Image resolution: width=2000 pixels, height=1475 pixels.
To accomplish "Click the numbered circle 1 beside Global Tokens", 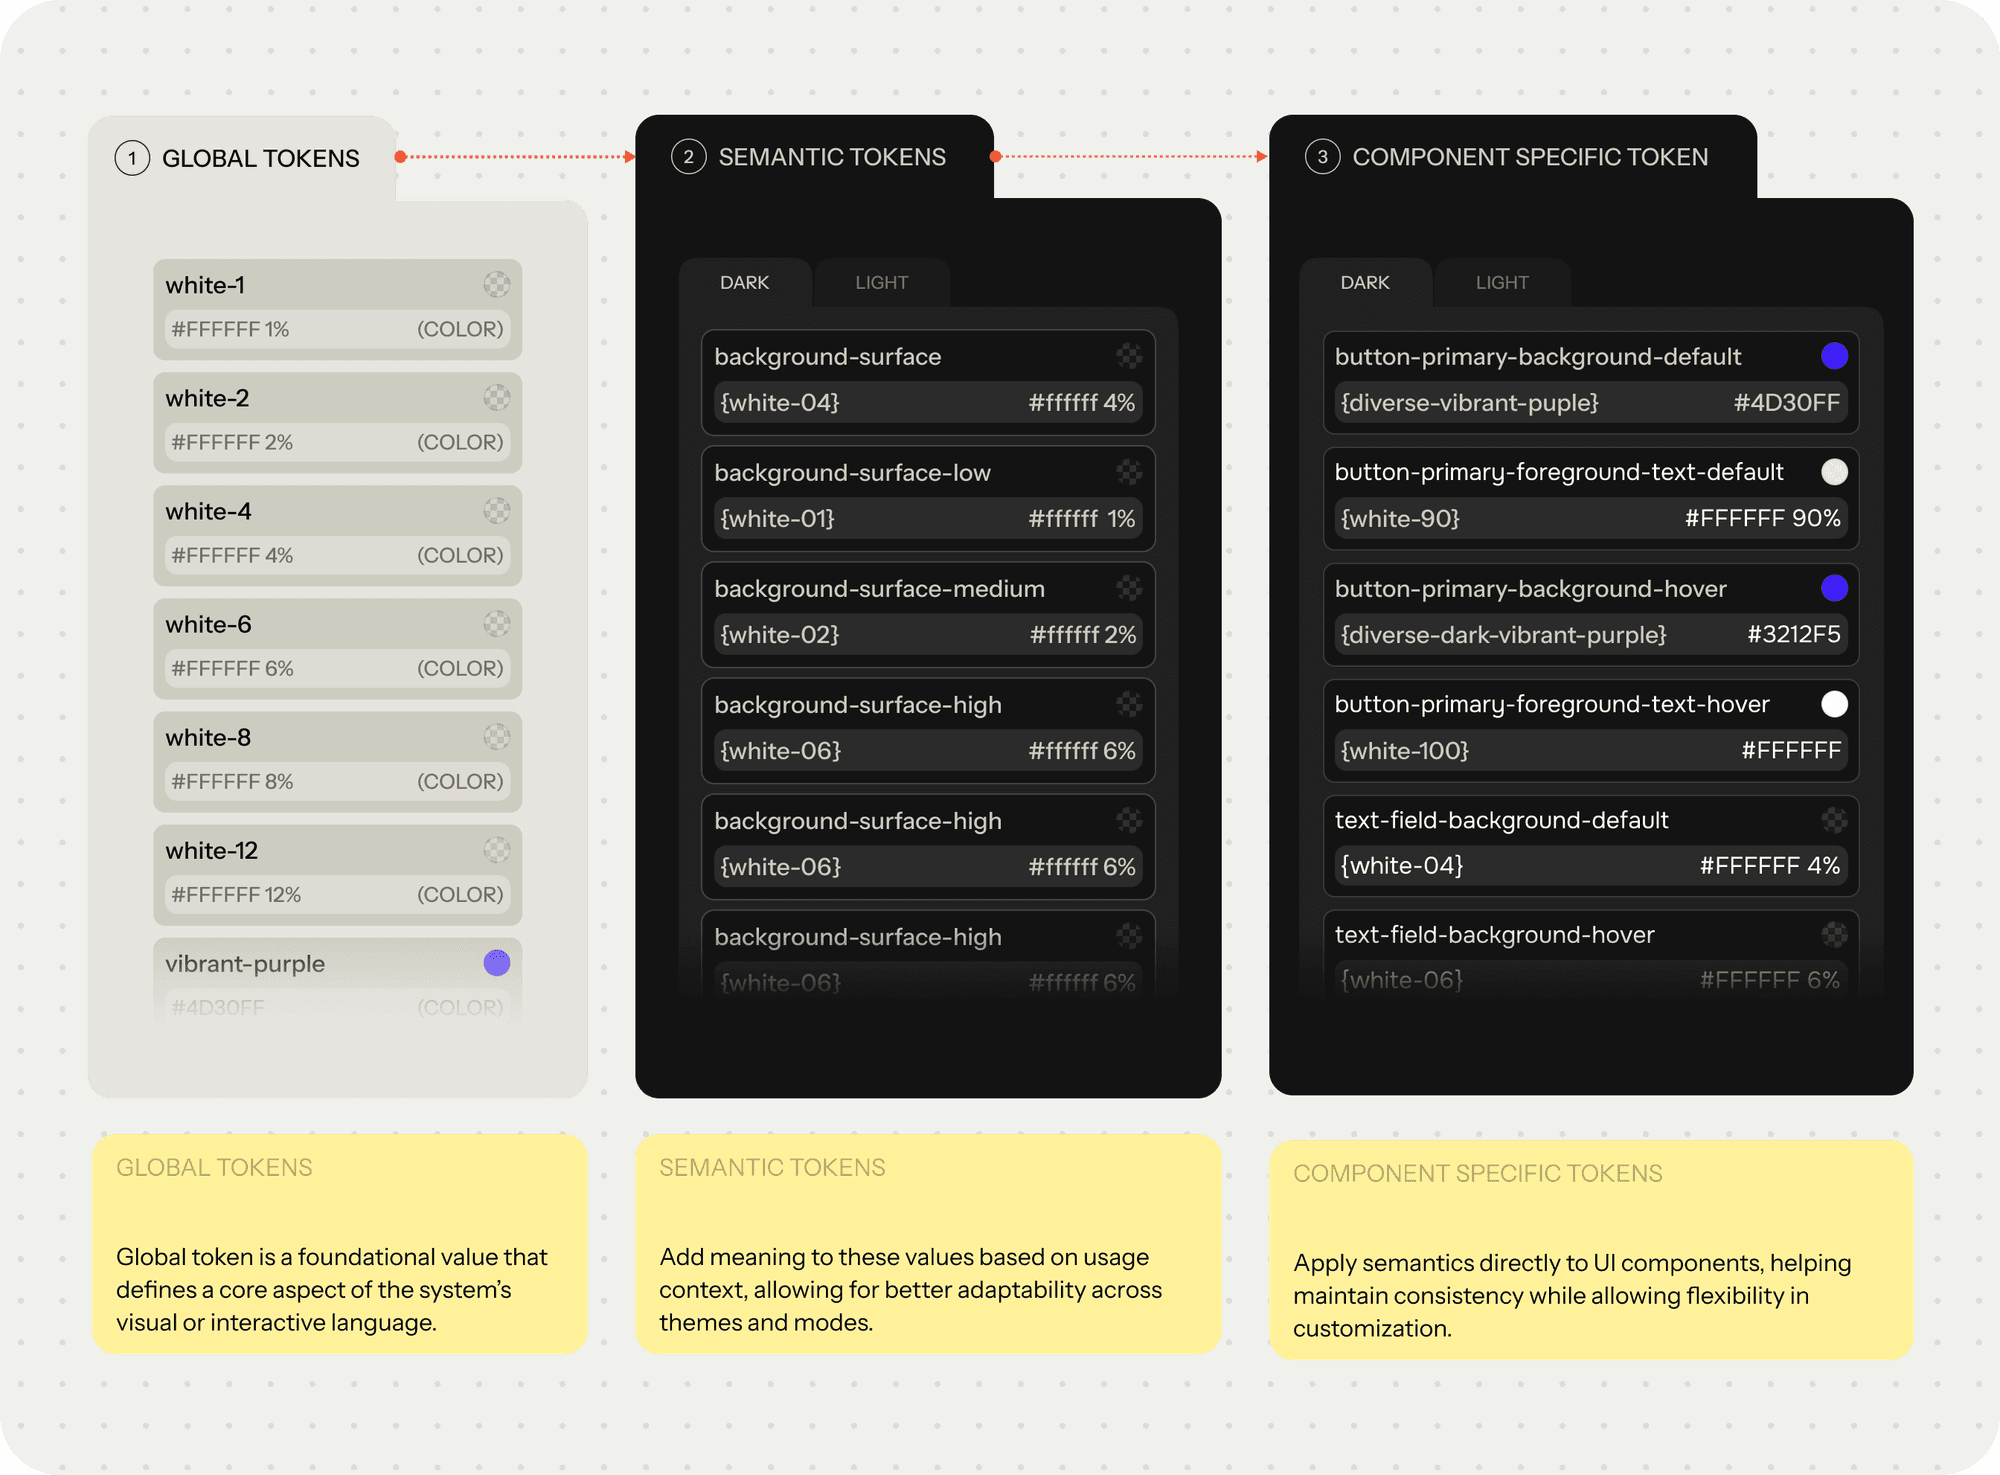I will [132, 158].
